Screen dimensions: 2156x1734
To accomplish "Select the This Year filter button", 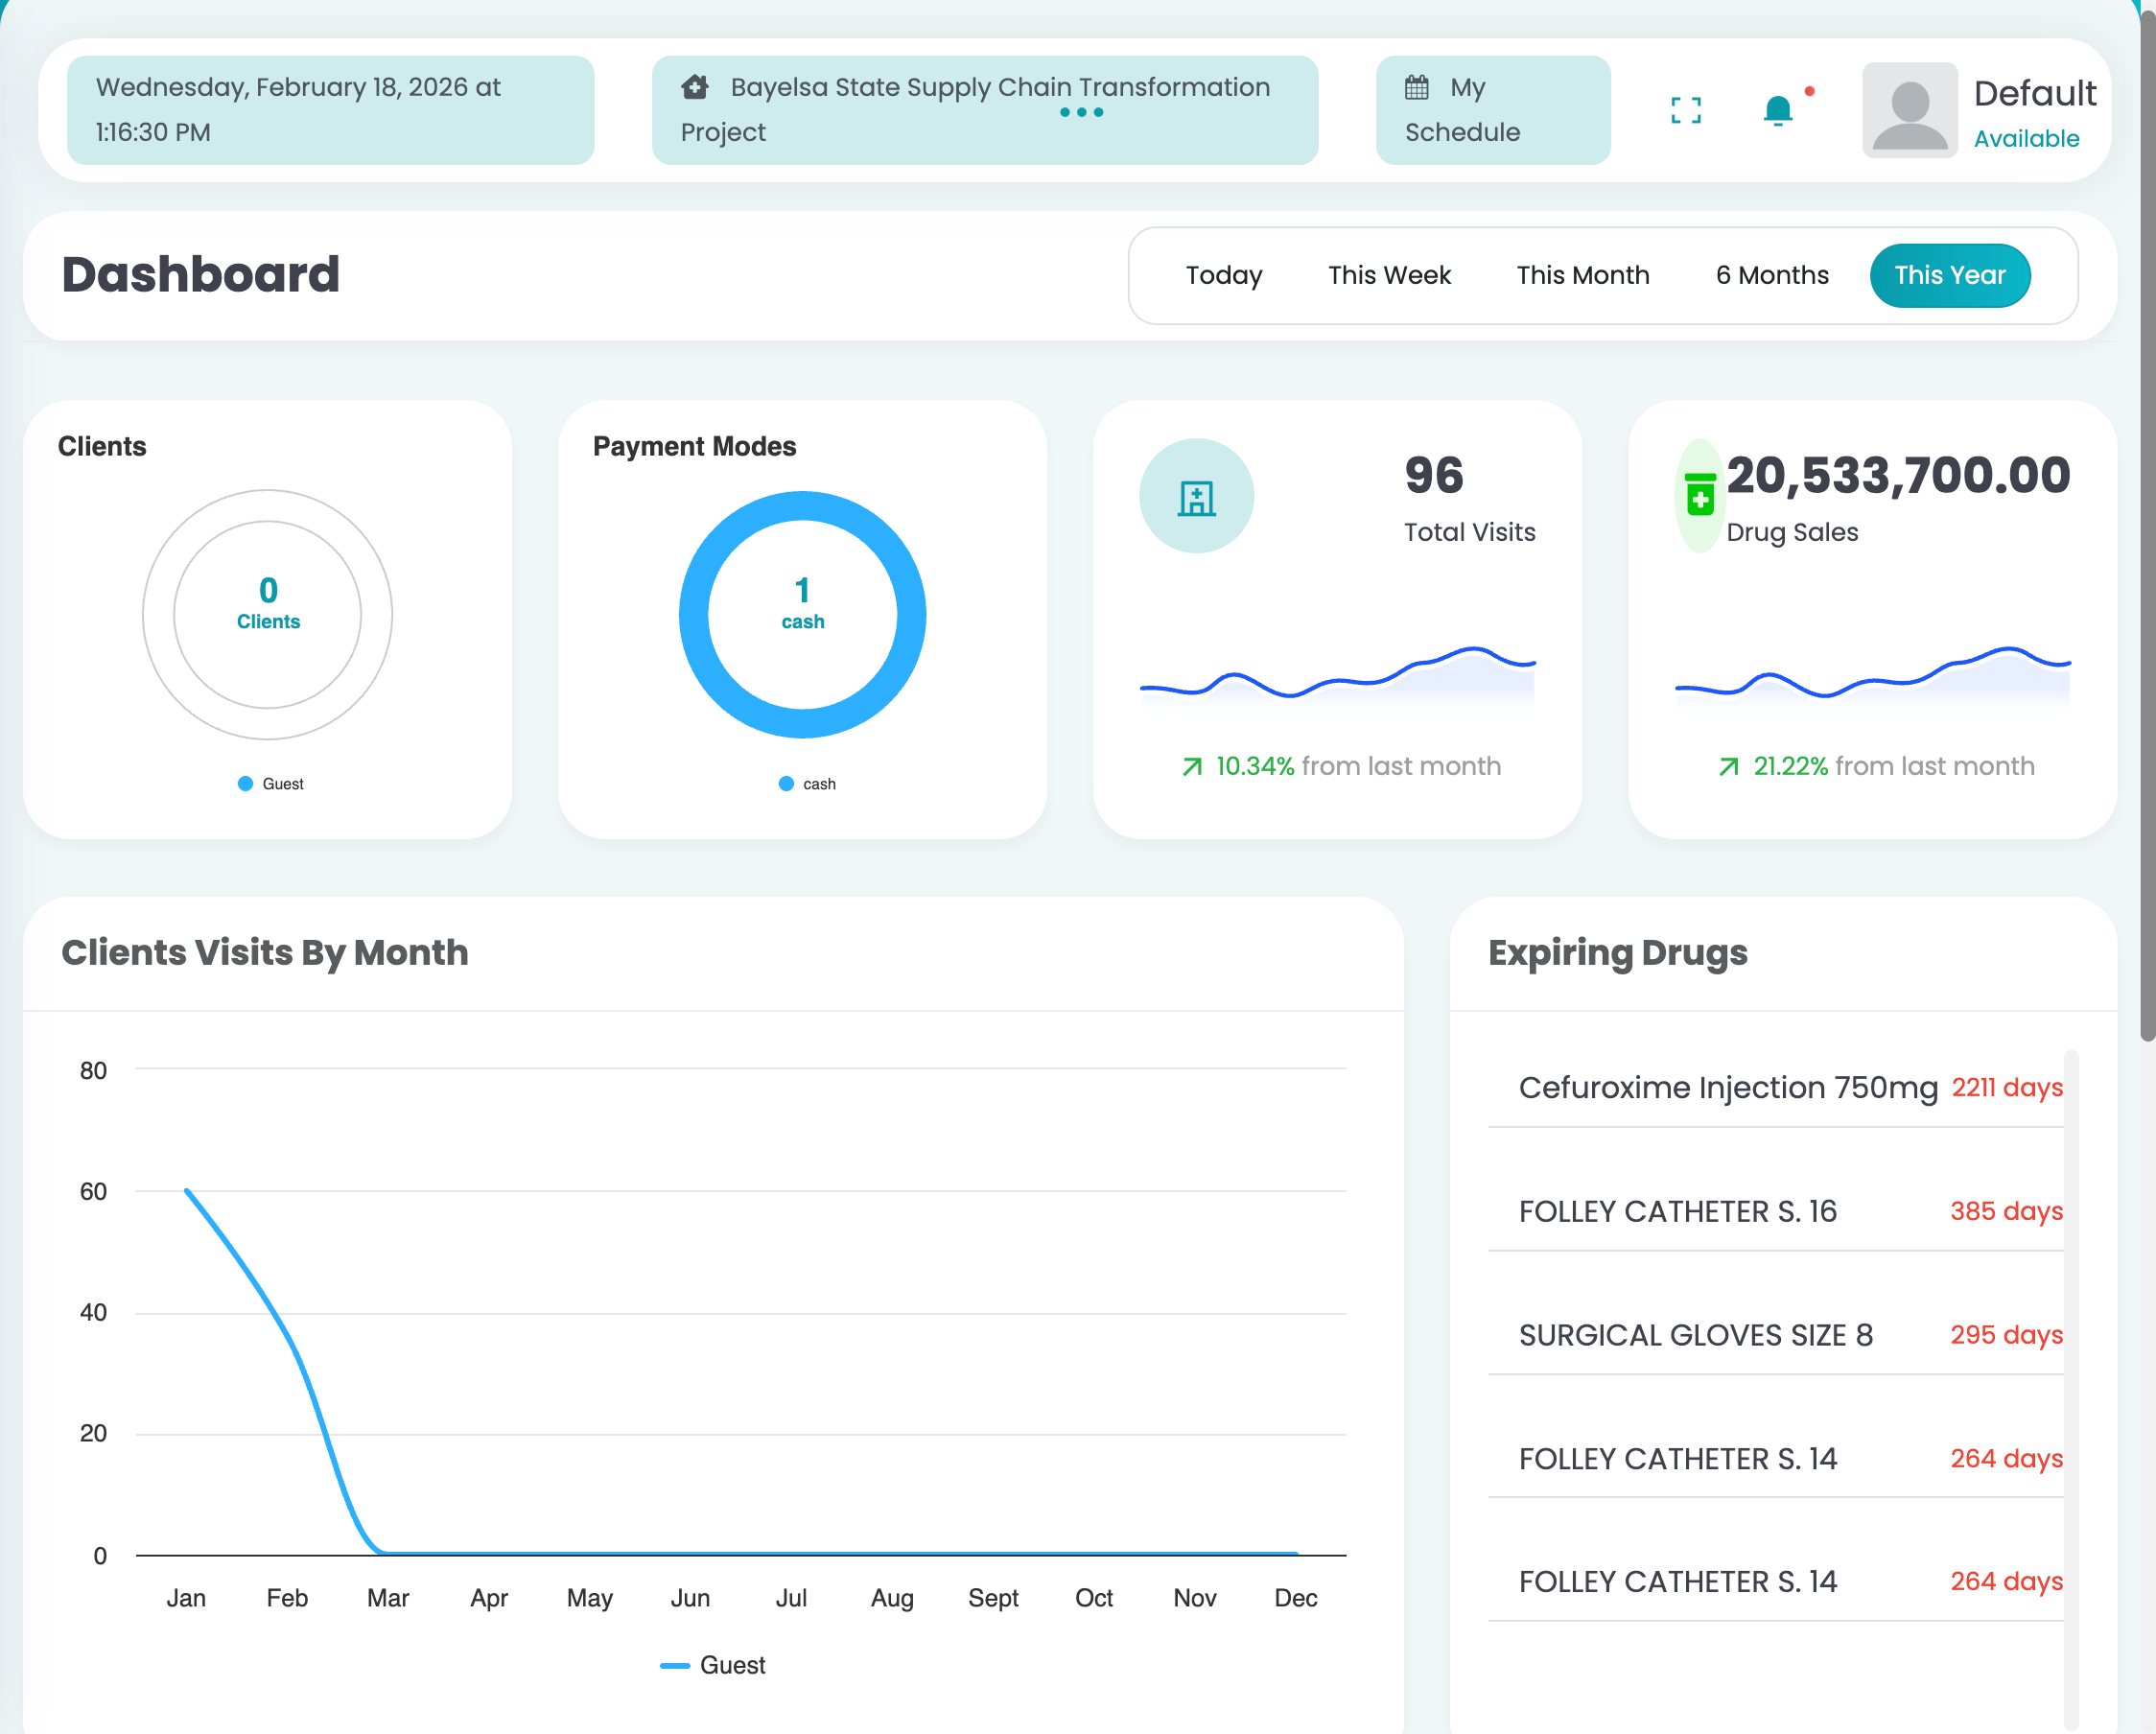I will pos(1949,275).
